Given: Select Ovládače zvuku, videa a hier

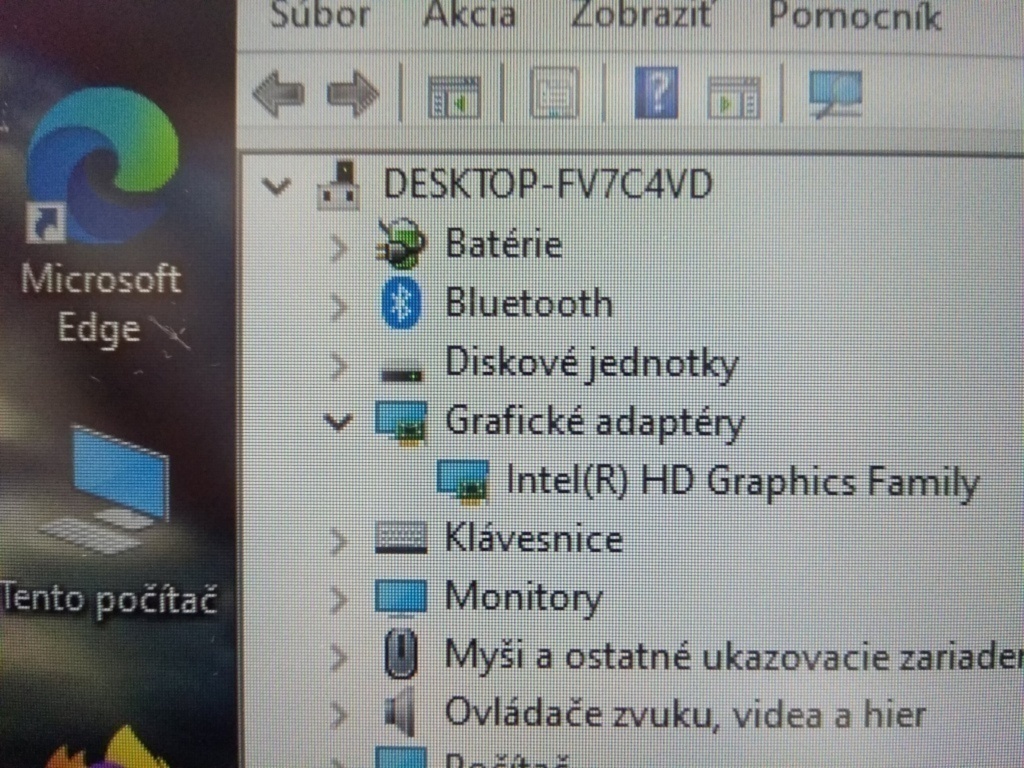Looking at the screenshot, I should click(685, 714).
